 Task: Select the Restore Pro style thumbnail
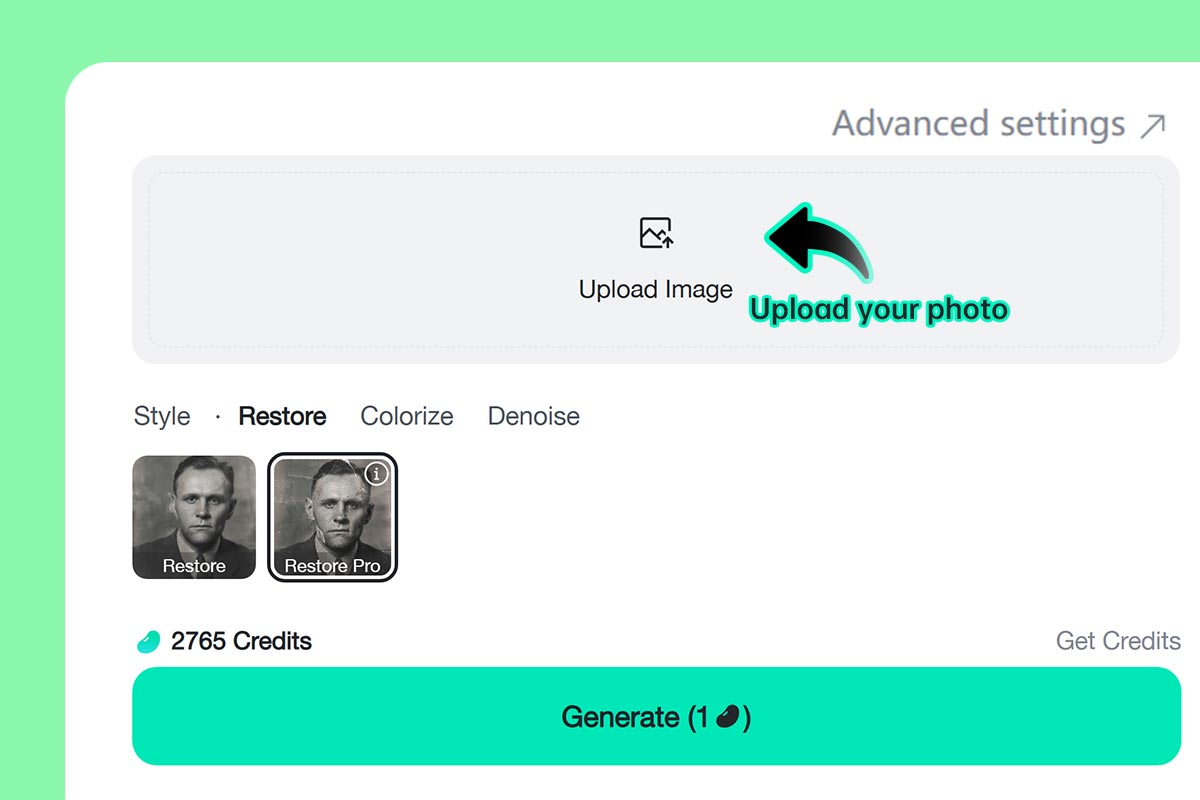click(333, 517)
